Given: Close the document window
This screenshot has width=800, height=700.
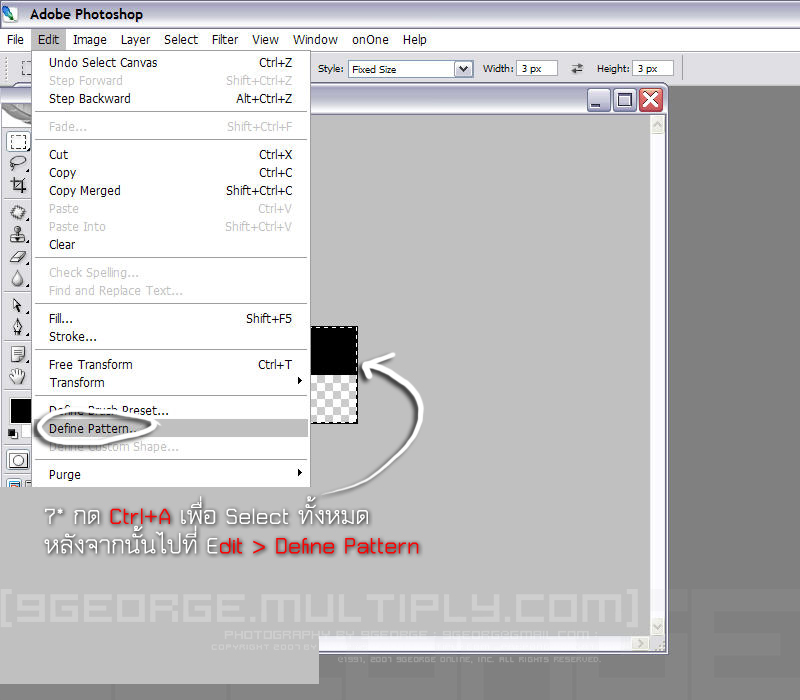Looking at the screenshot, I should click(651, 99).
